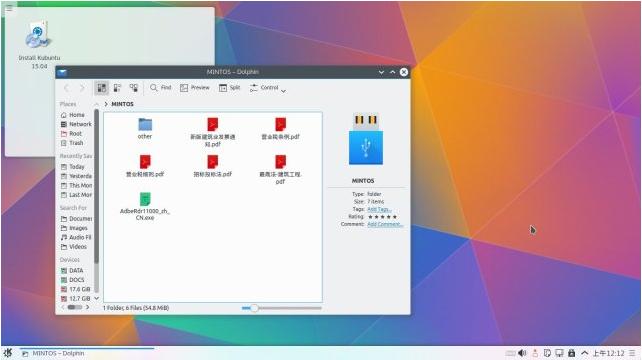The width and height of the screenshot is (642, 360).
Task: Open the Dolphin window menu icon in title bar
Action: 62,72
